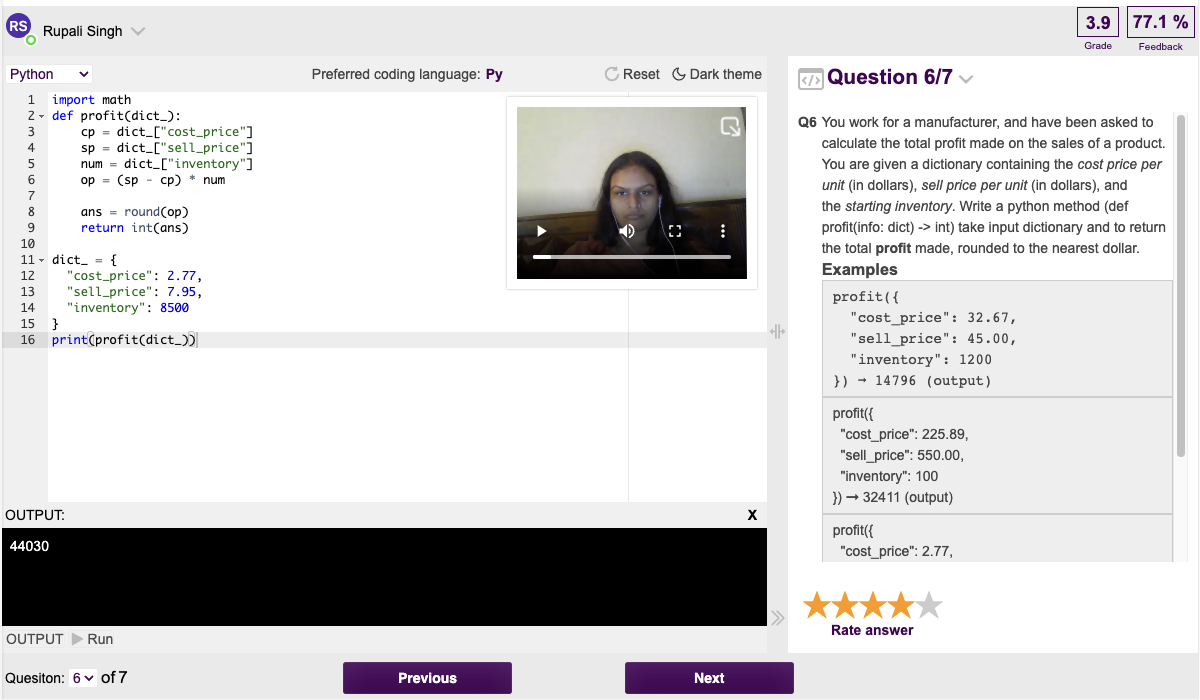Click the video pop-out corner icon
The image size is (1200, 700).
click(x=731, y=126)
